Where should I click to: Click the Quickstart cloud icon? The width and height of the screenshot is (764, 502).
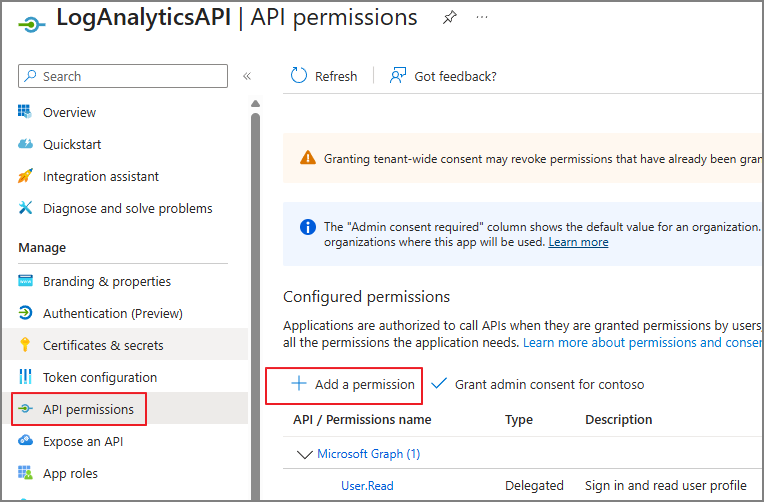coord(25,144)
